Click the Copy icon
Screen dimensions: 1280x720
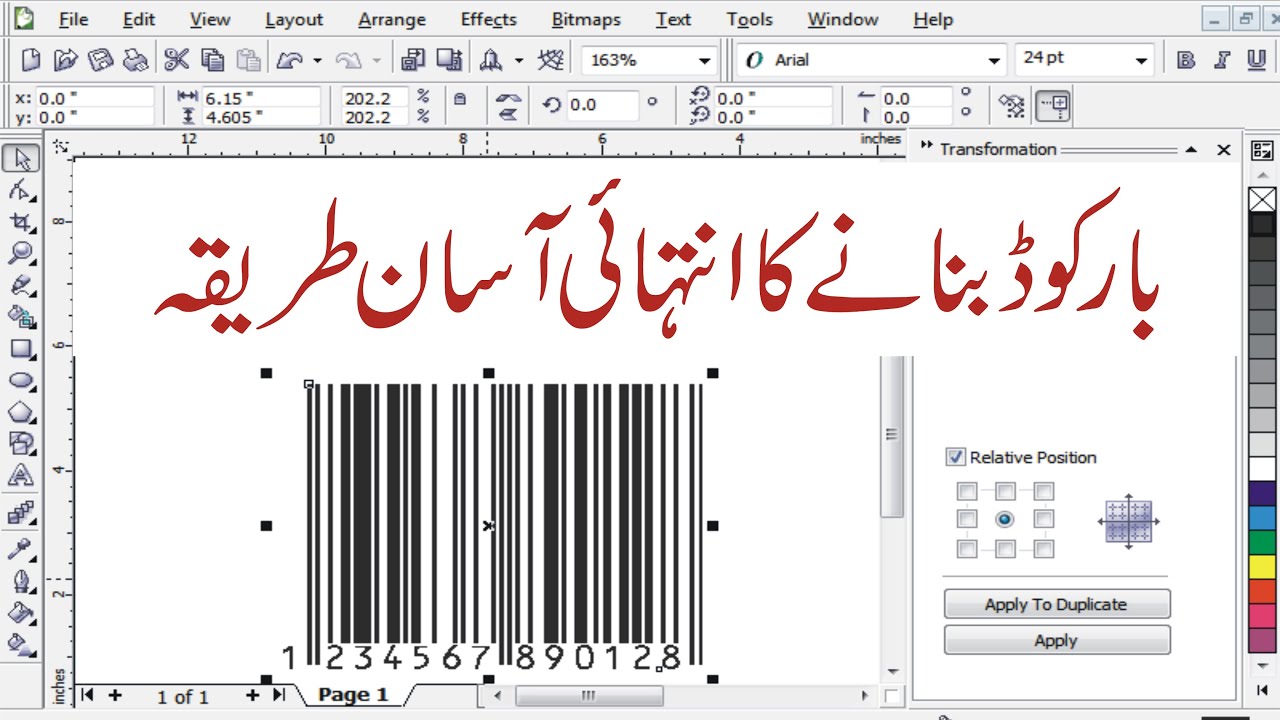click(212, 61)
